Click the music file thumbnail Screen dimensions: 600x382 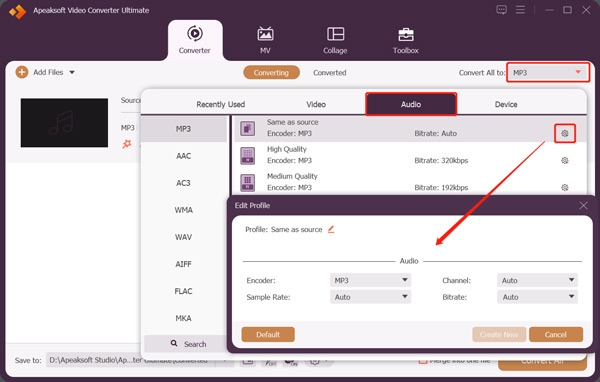[x=64, y=122]
